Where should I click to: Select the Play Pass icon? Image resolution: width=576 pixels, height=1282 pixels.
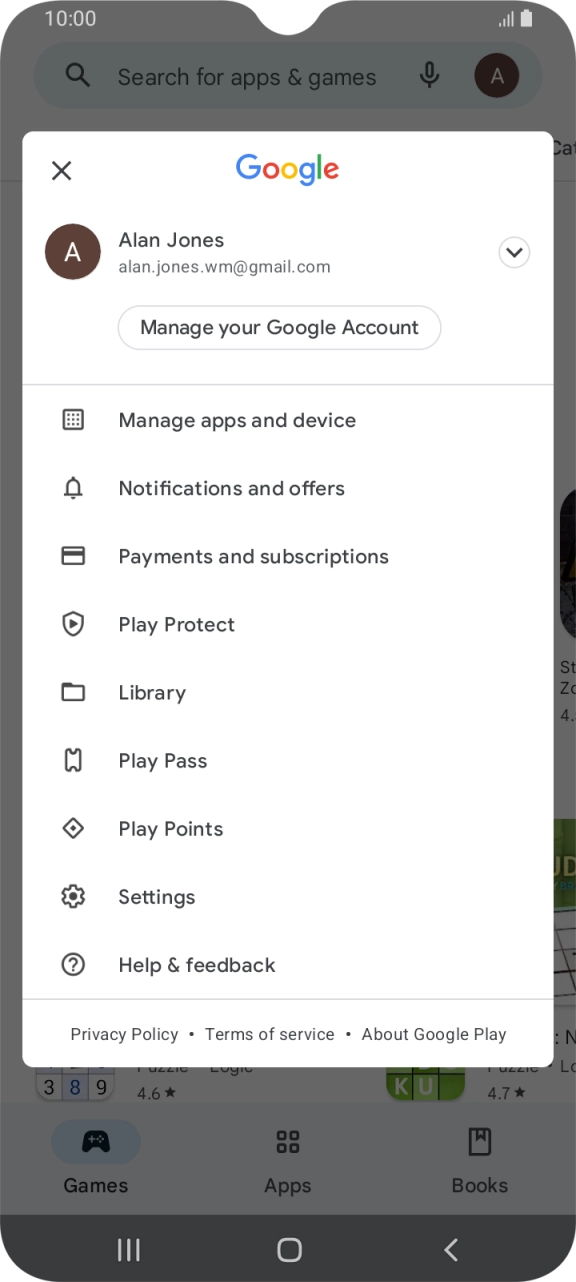(73, 760)
